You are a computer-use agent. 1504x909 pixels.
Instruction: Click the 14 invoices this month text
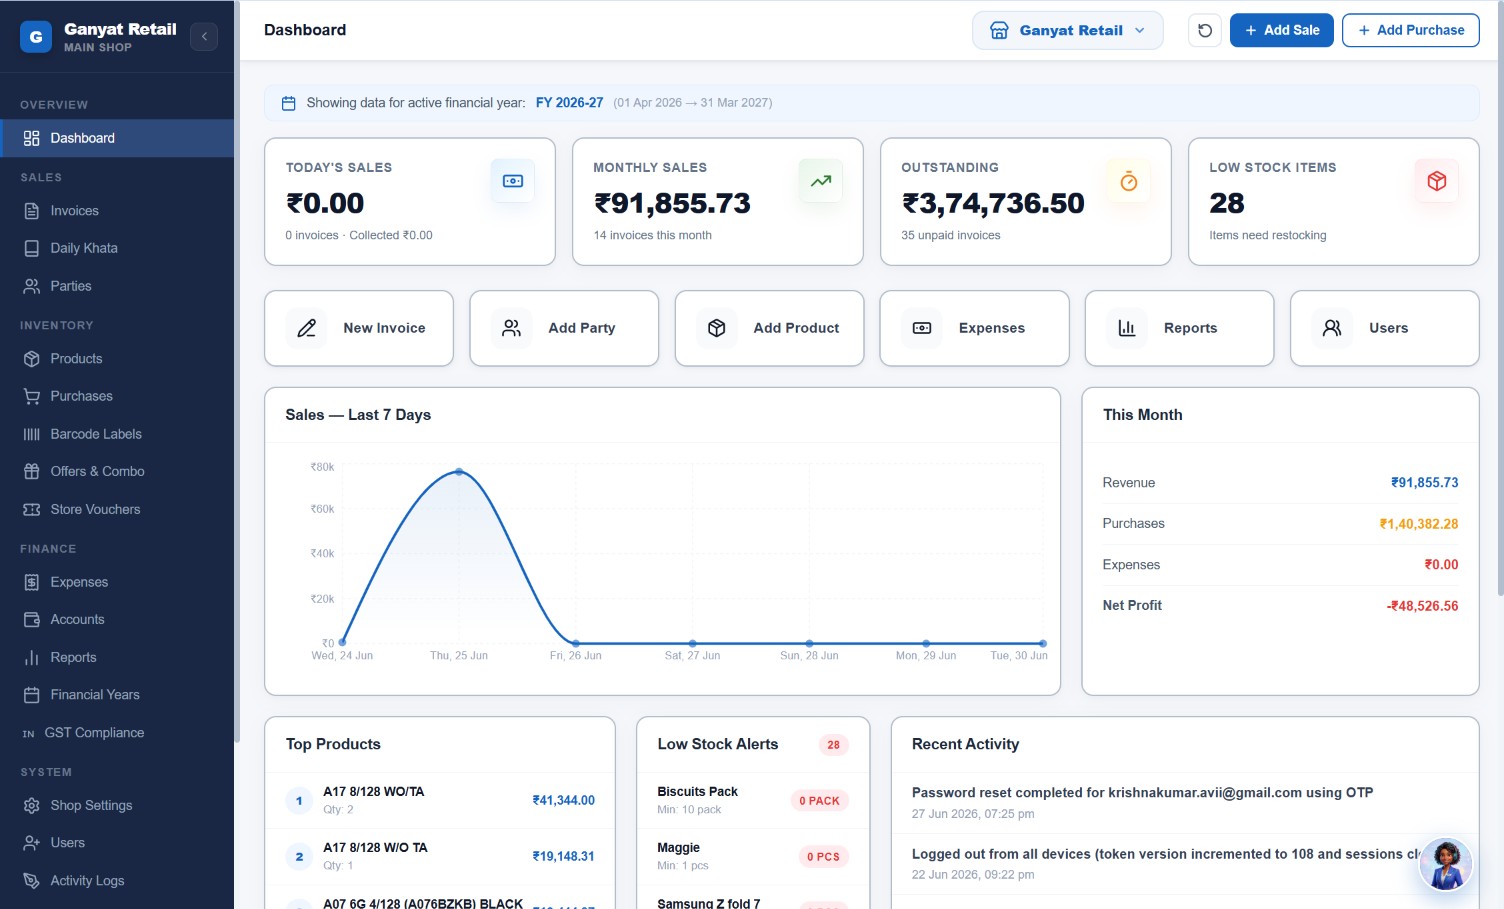653,236
